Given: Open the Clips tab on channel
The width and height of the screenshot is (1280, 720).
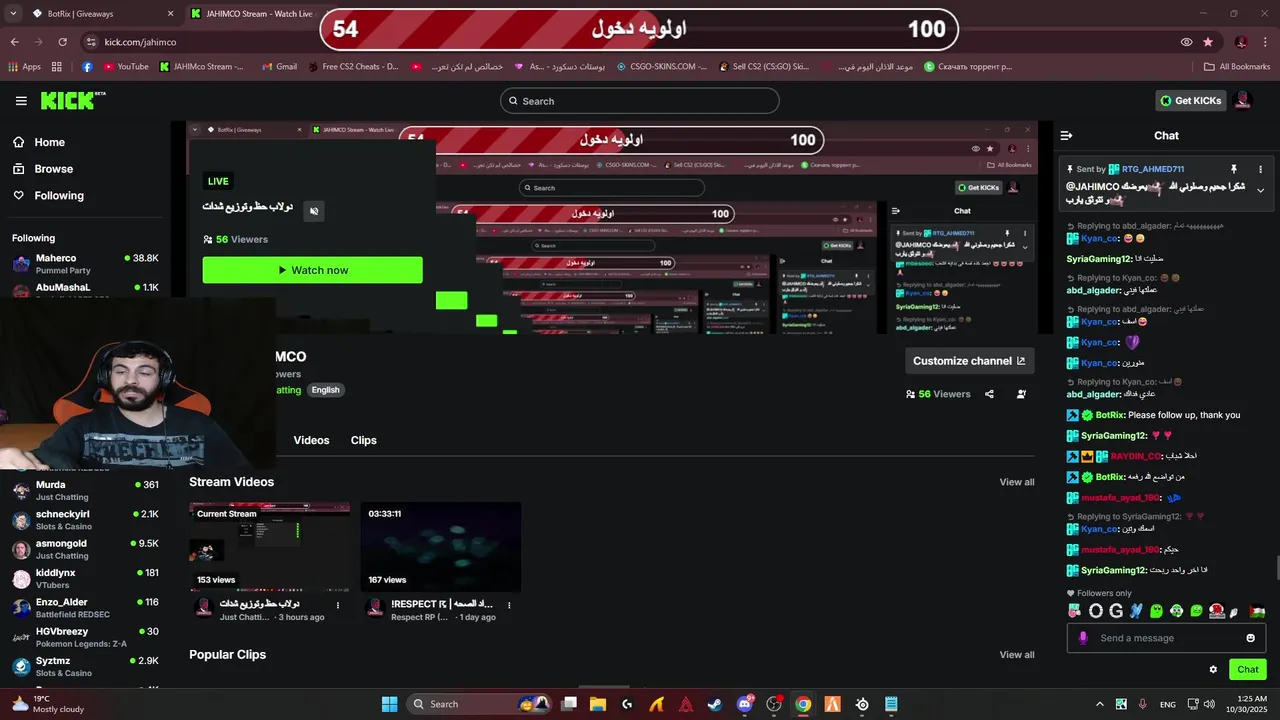Looking at the screenshot, I should [364, 440].
